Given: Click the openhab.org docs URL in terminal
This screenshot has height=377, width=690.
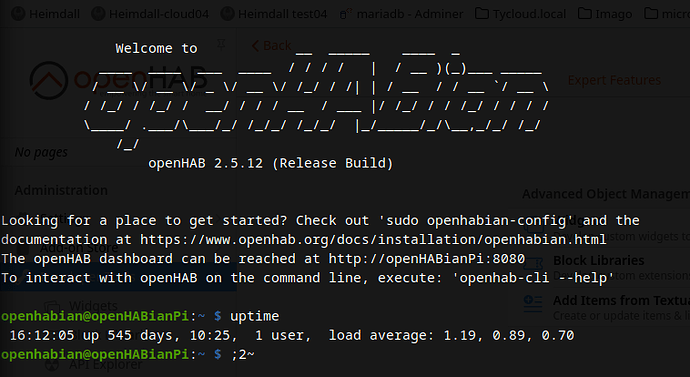Looking at the screenshot, I should (x=373, y=240).
